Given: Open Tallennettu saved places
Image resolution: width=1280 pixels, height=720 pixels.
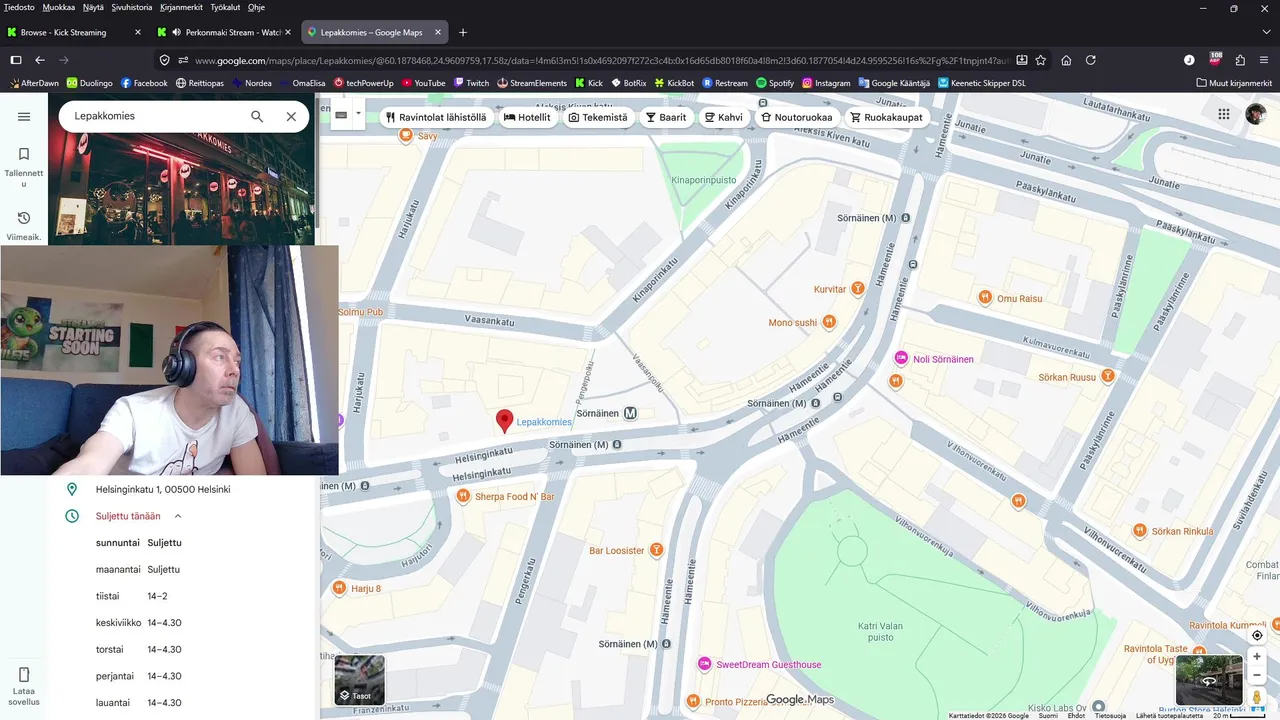Looking at the screenshot, I should pyautogui.click(x=24, y=167).
